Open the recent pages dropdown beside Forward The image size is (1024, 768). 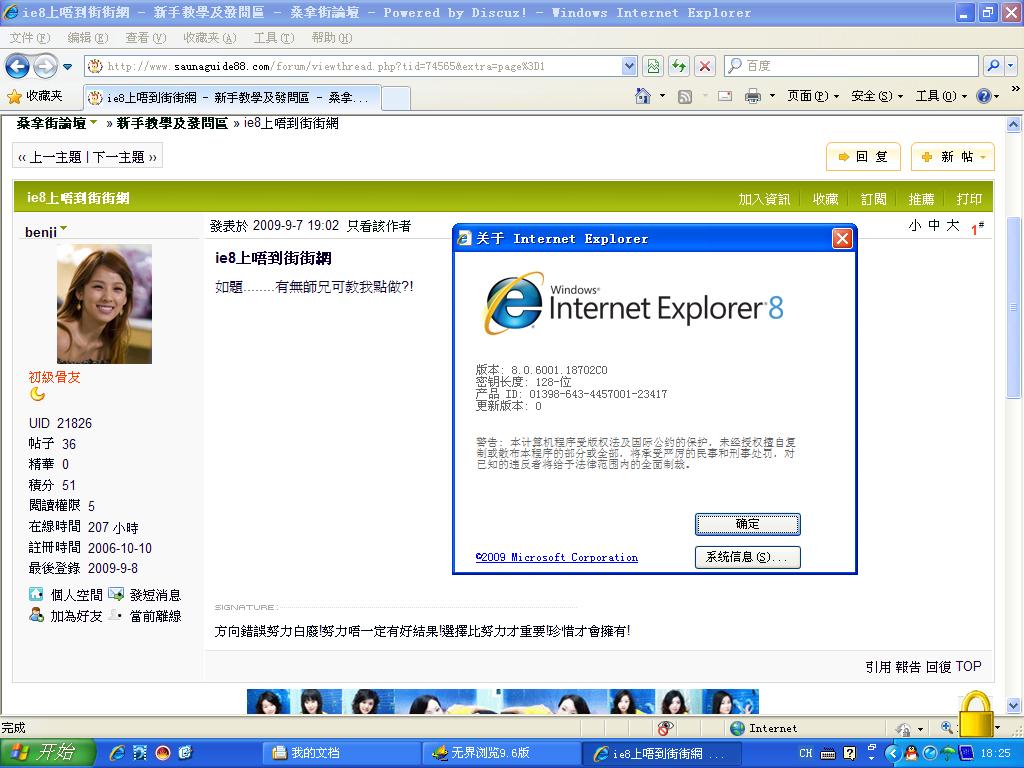pyautogui.click(x=67, y=67)
